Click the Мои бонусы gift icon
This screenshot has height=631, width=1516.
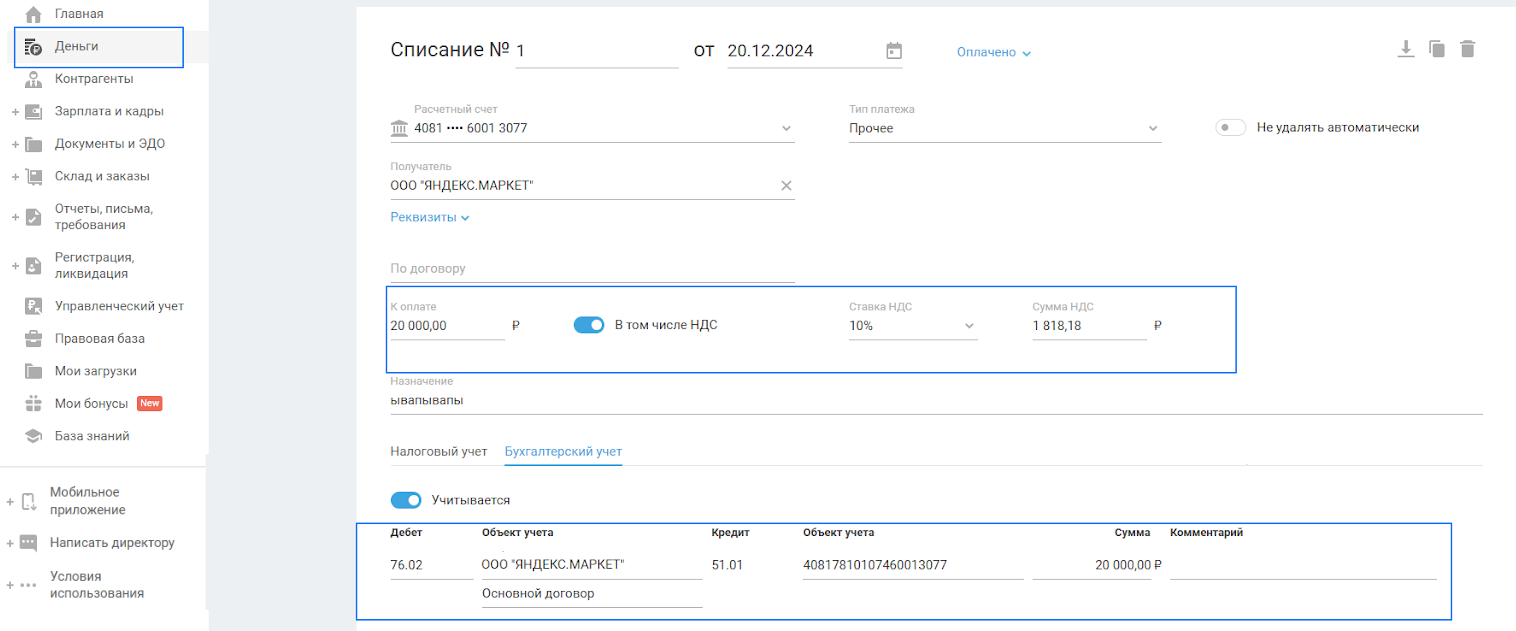click(x=33, y=404)
